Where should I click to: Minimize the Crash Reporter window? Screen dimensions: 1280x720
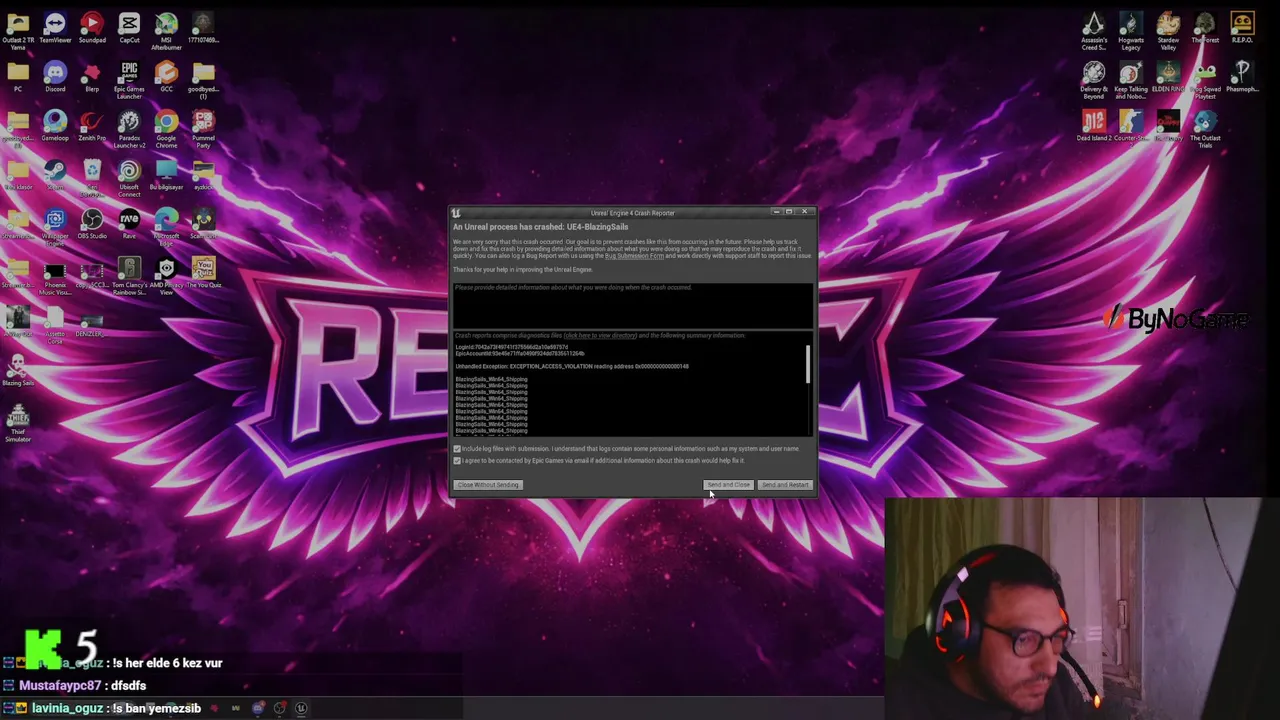pyautogui.click(x=775, y=212)
